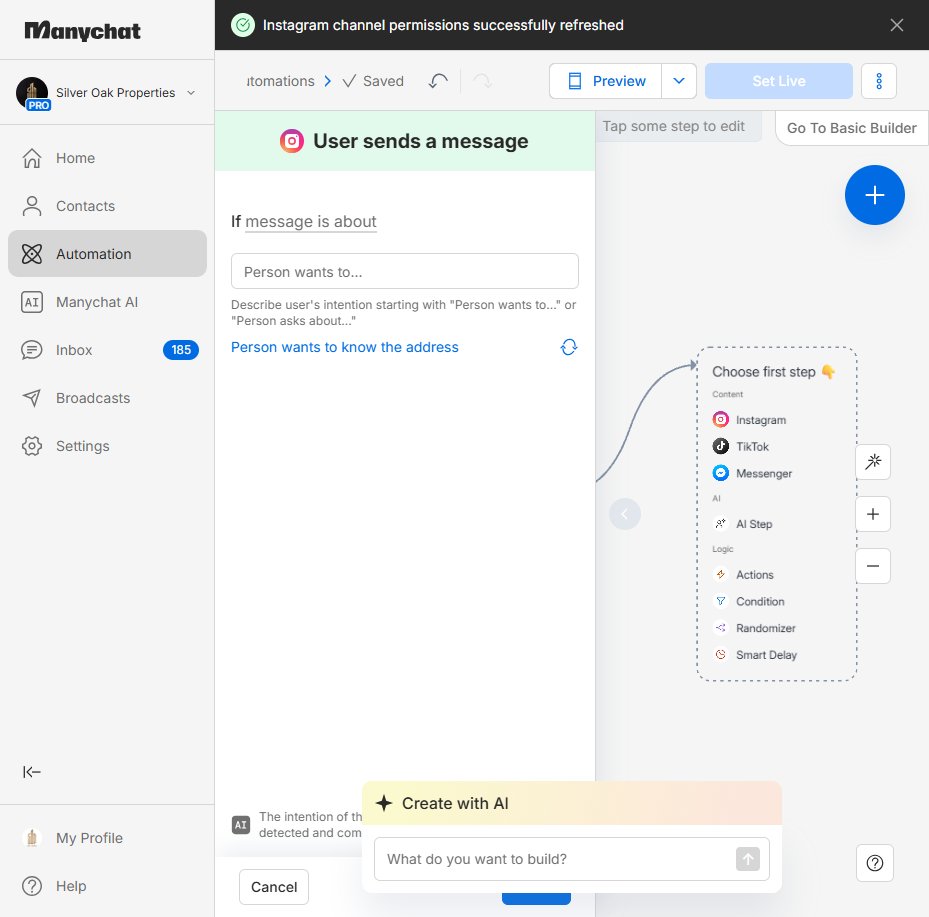The width and height of the screenshot is (929, 917).
Task: Click the Automations breadcrumb
Action: (280, 81)
